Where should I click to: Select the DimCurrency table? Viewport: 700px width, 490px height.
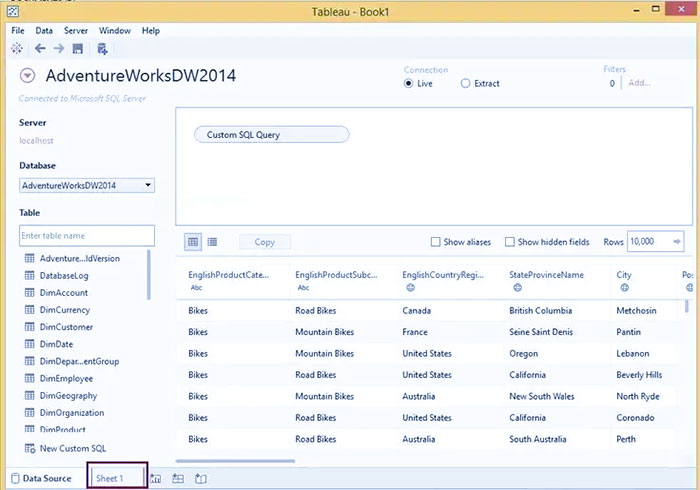tap(65, 310)
